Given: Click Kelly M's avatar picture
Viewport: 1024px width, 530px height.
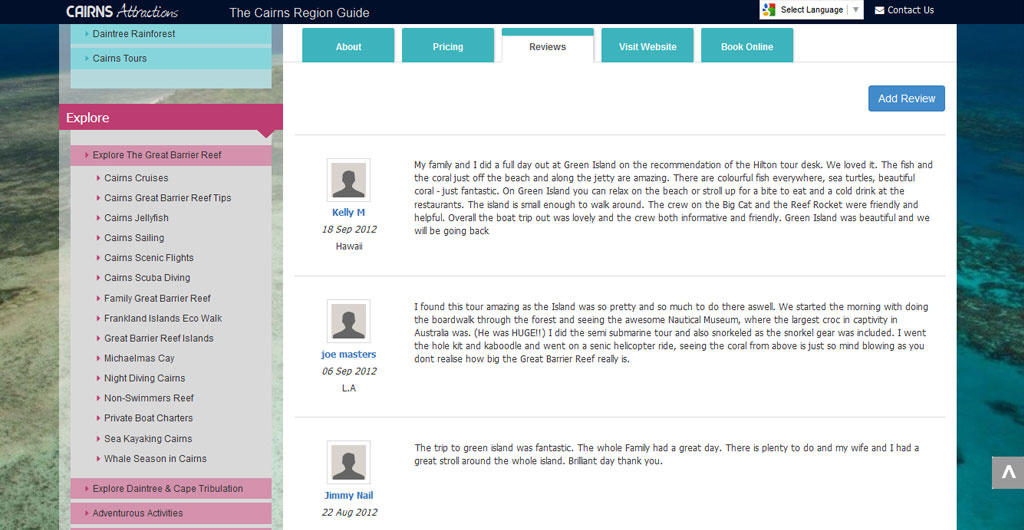Looking at the screenshot, I should click(x=348, y=180).
